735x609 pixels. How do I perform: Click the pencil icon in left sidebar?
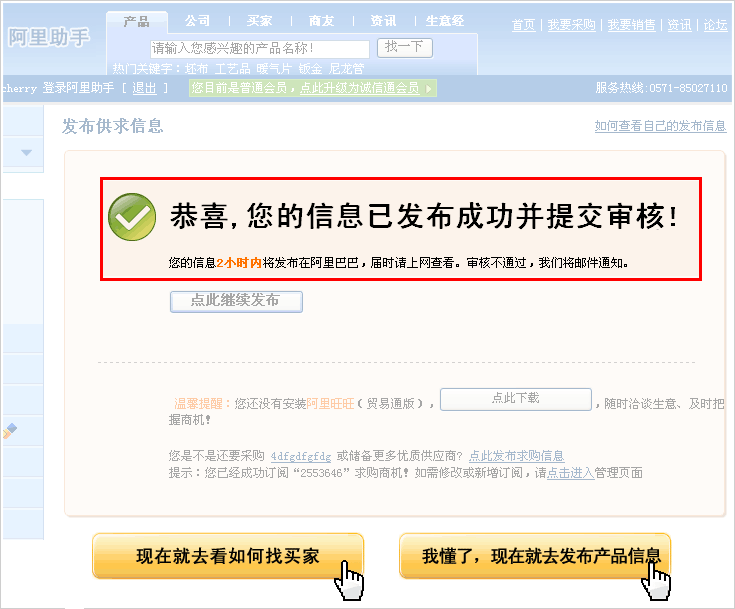9,430
